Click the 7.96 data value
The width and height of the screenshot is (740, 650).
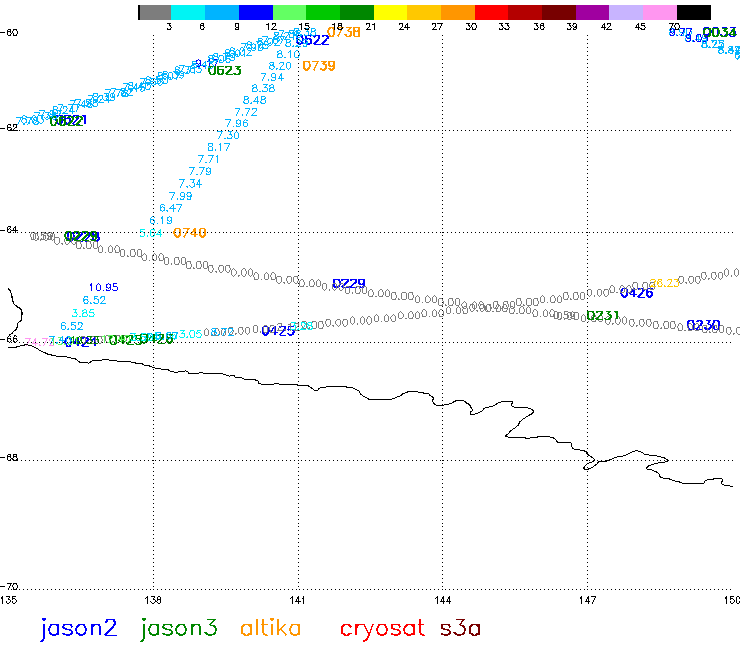pyautogui.click(x=236, y=124)
